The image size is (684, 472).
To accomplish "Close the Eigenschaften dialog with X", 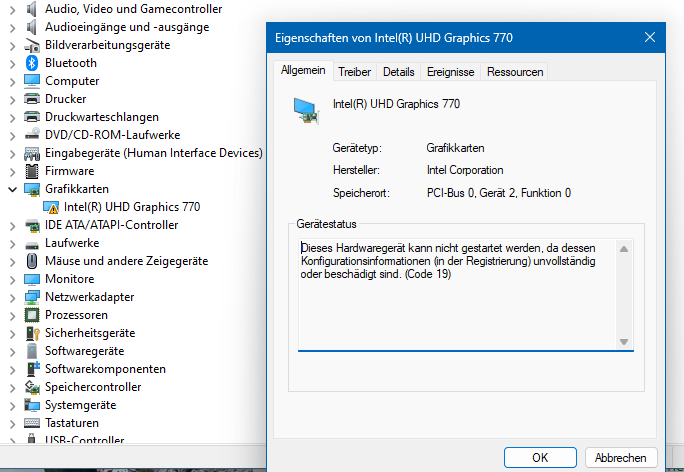I will pos(650,38).
